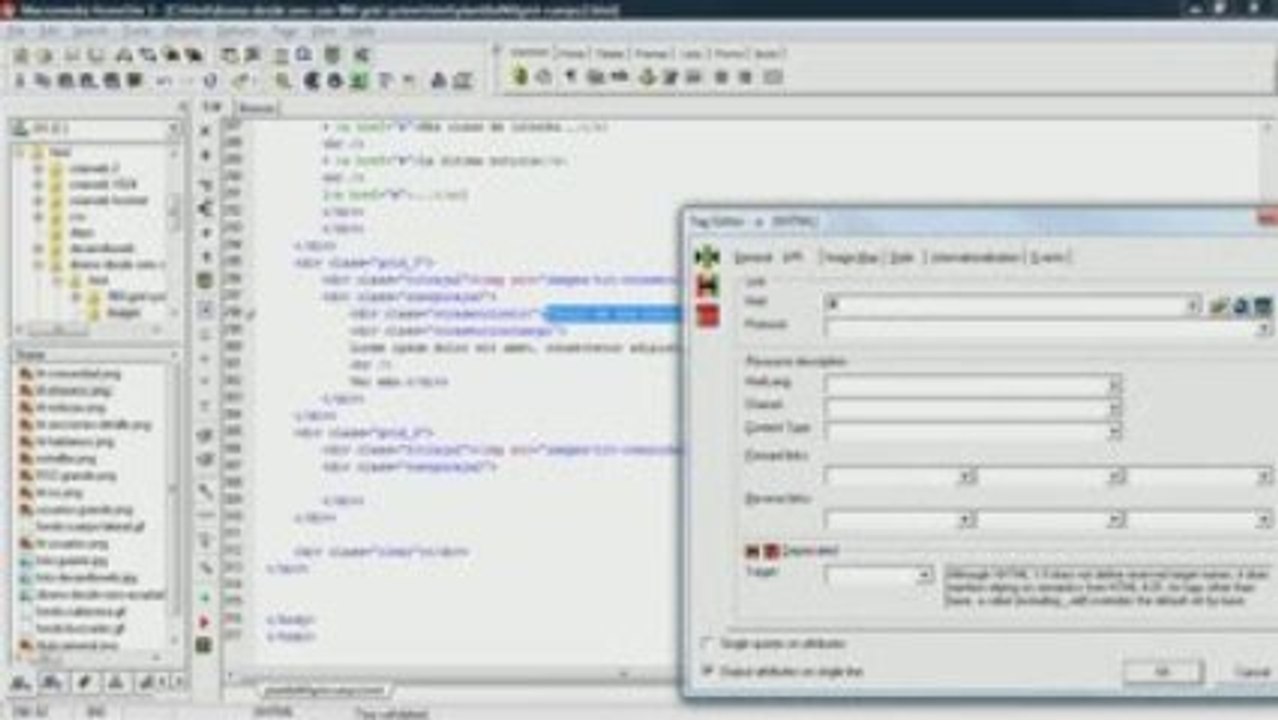This screenshot has width=1278, height=720.
Task: Open the Help menu
Action: click(361, 31)
